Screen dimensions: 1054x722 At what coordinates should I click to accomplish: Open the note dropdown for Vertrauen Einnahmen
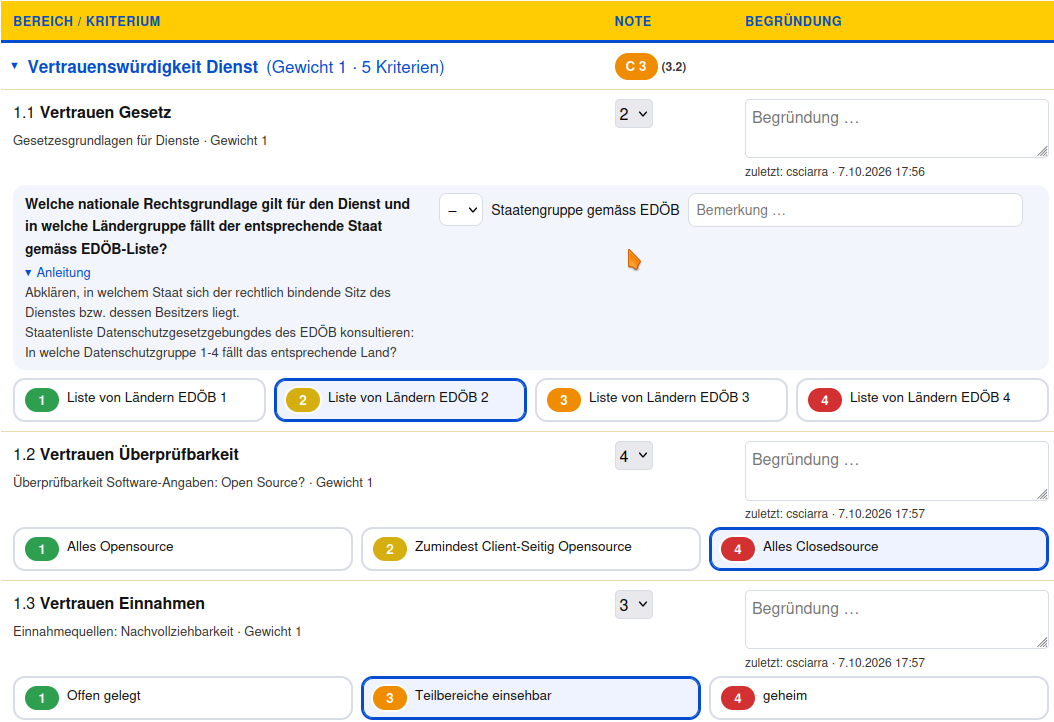(633, 605)
